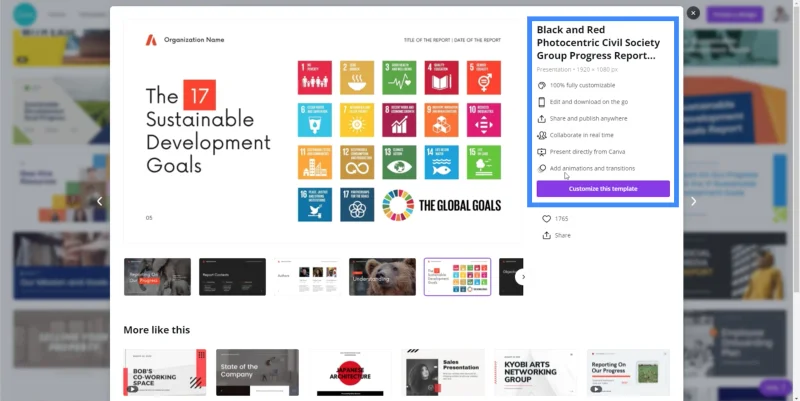Click the SDG 16 Peace dove tile
800x401 pixels.
[x=315, y=205]
